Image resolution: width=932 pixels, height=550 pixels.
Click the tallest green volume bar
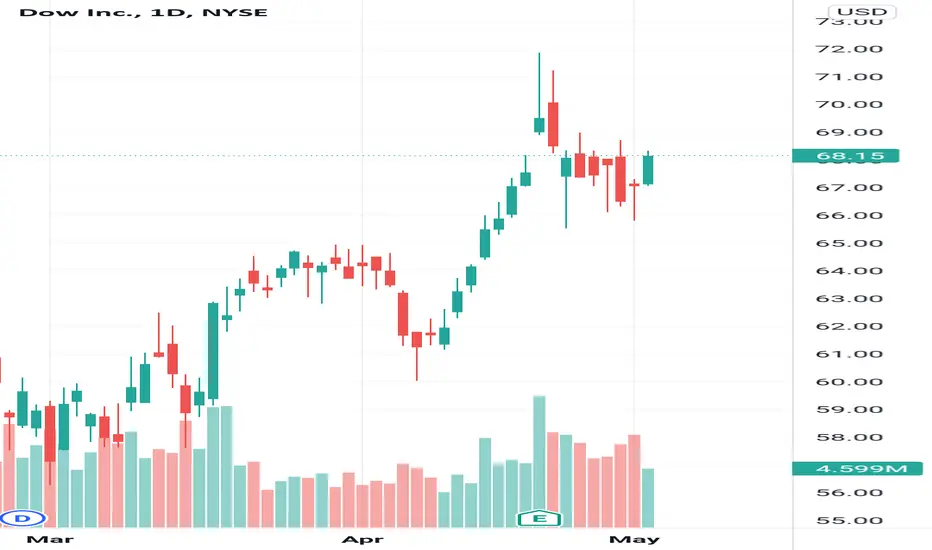pyautogui.click(x=539, y=461)
